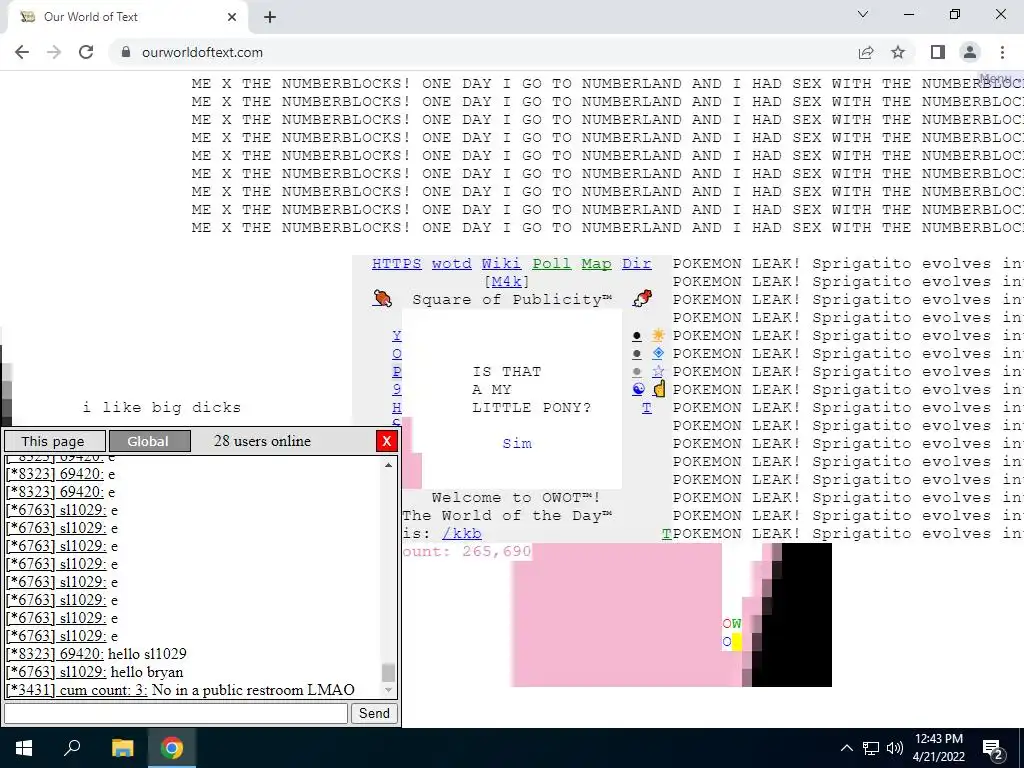Viewport: 1024px width, 768px height.
Task: Click the red candy emoji link
Action: (x=642, y=299)
